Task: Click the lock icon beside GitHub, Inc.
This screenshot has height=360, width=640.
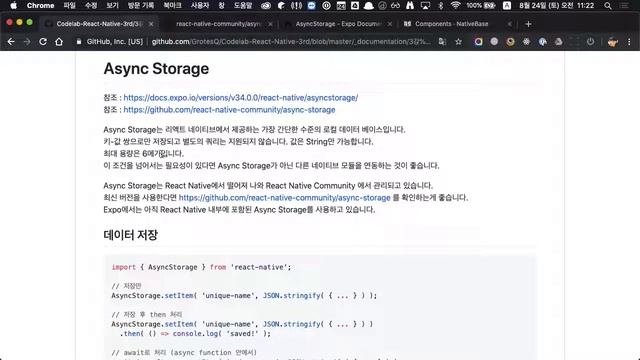Action: coord(79,42)
